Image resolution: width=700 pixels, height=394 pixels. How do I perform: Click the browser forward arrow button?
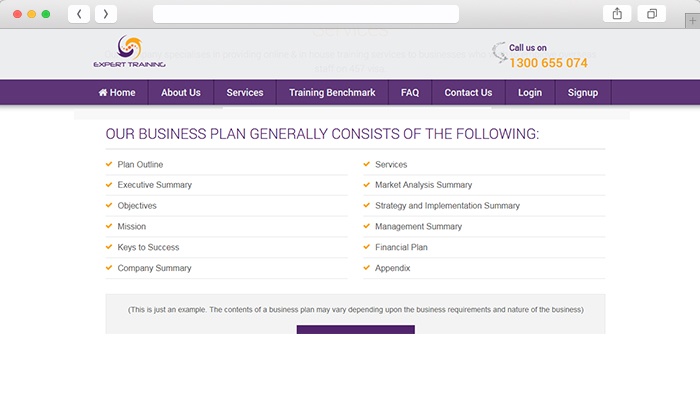pyautogui.click(x=106, y=14)
